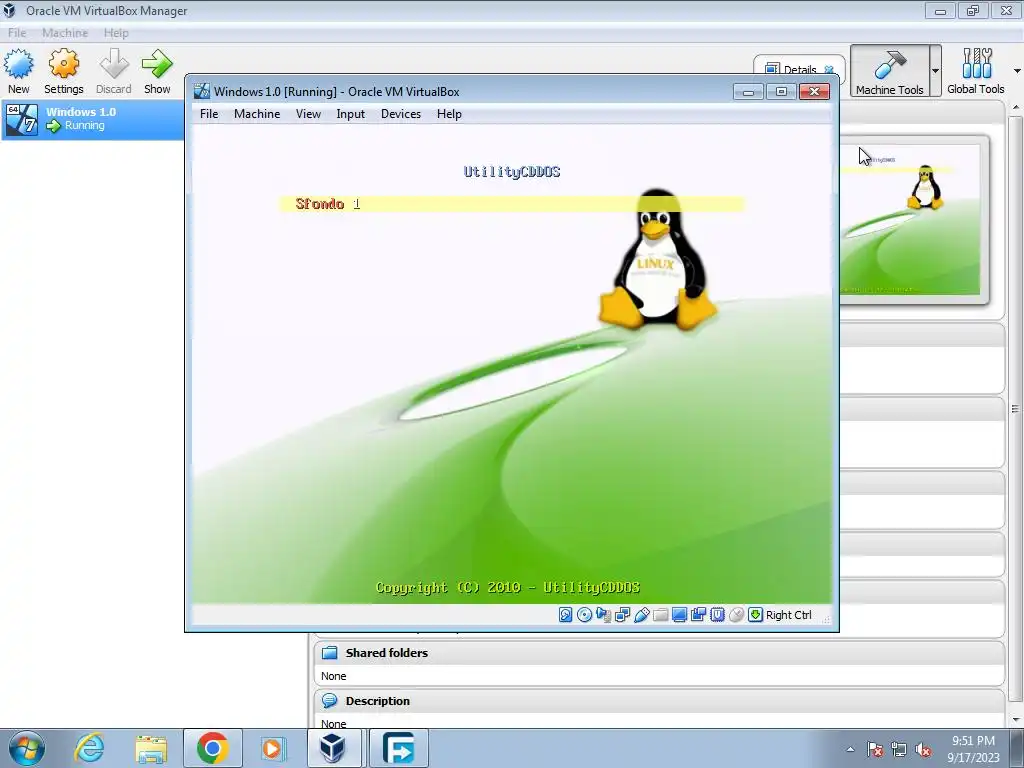Click network icon in system tray
This screenshot has height=768, width=1024.
click(899, 749)
